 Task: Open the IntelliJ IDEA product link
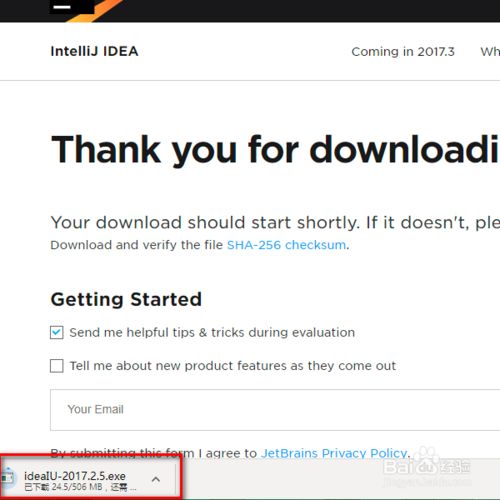[94, 51]
